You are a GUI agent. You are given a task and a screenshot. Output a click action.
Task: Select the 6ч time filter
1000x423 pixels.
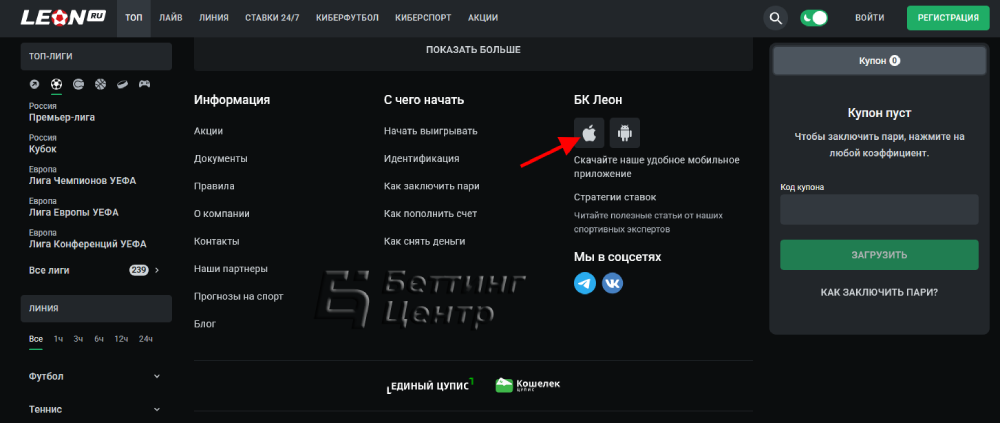tap(99, 339)
